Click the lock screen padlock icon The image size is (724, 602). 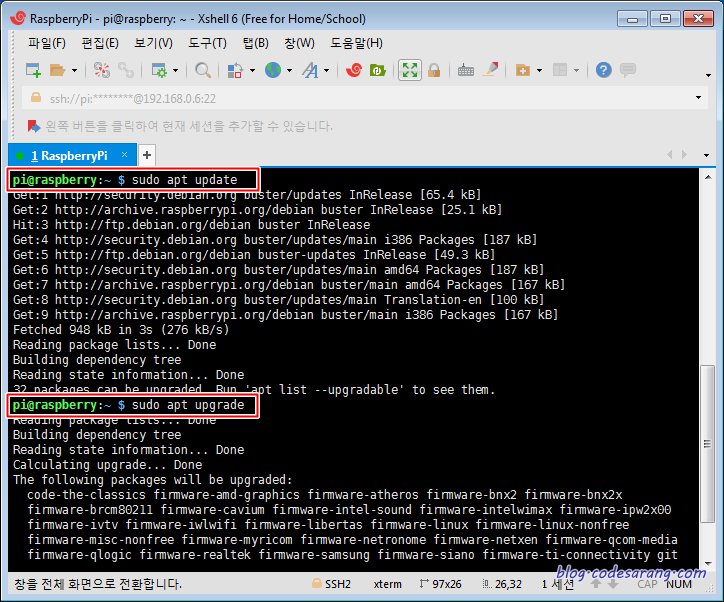434,70
